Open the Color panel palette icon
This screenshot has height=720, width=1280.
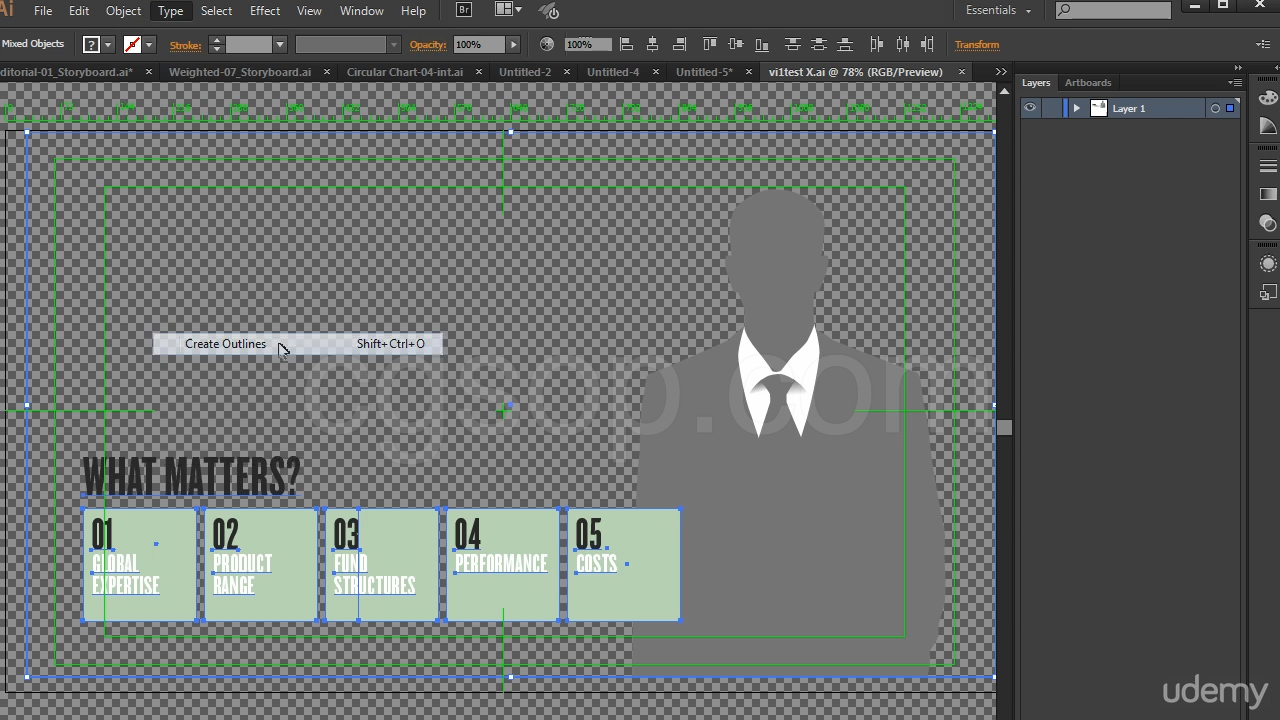click(1268, 97)
